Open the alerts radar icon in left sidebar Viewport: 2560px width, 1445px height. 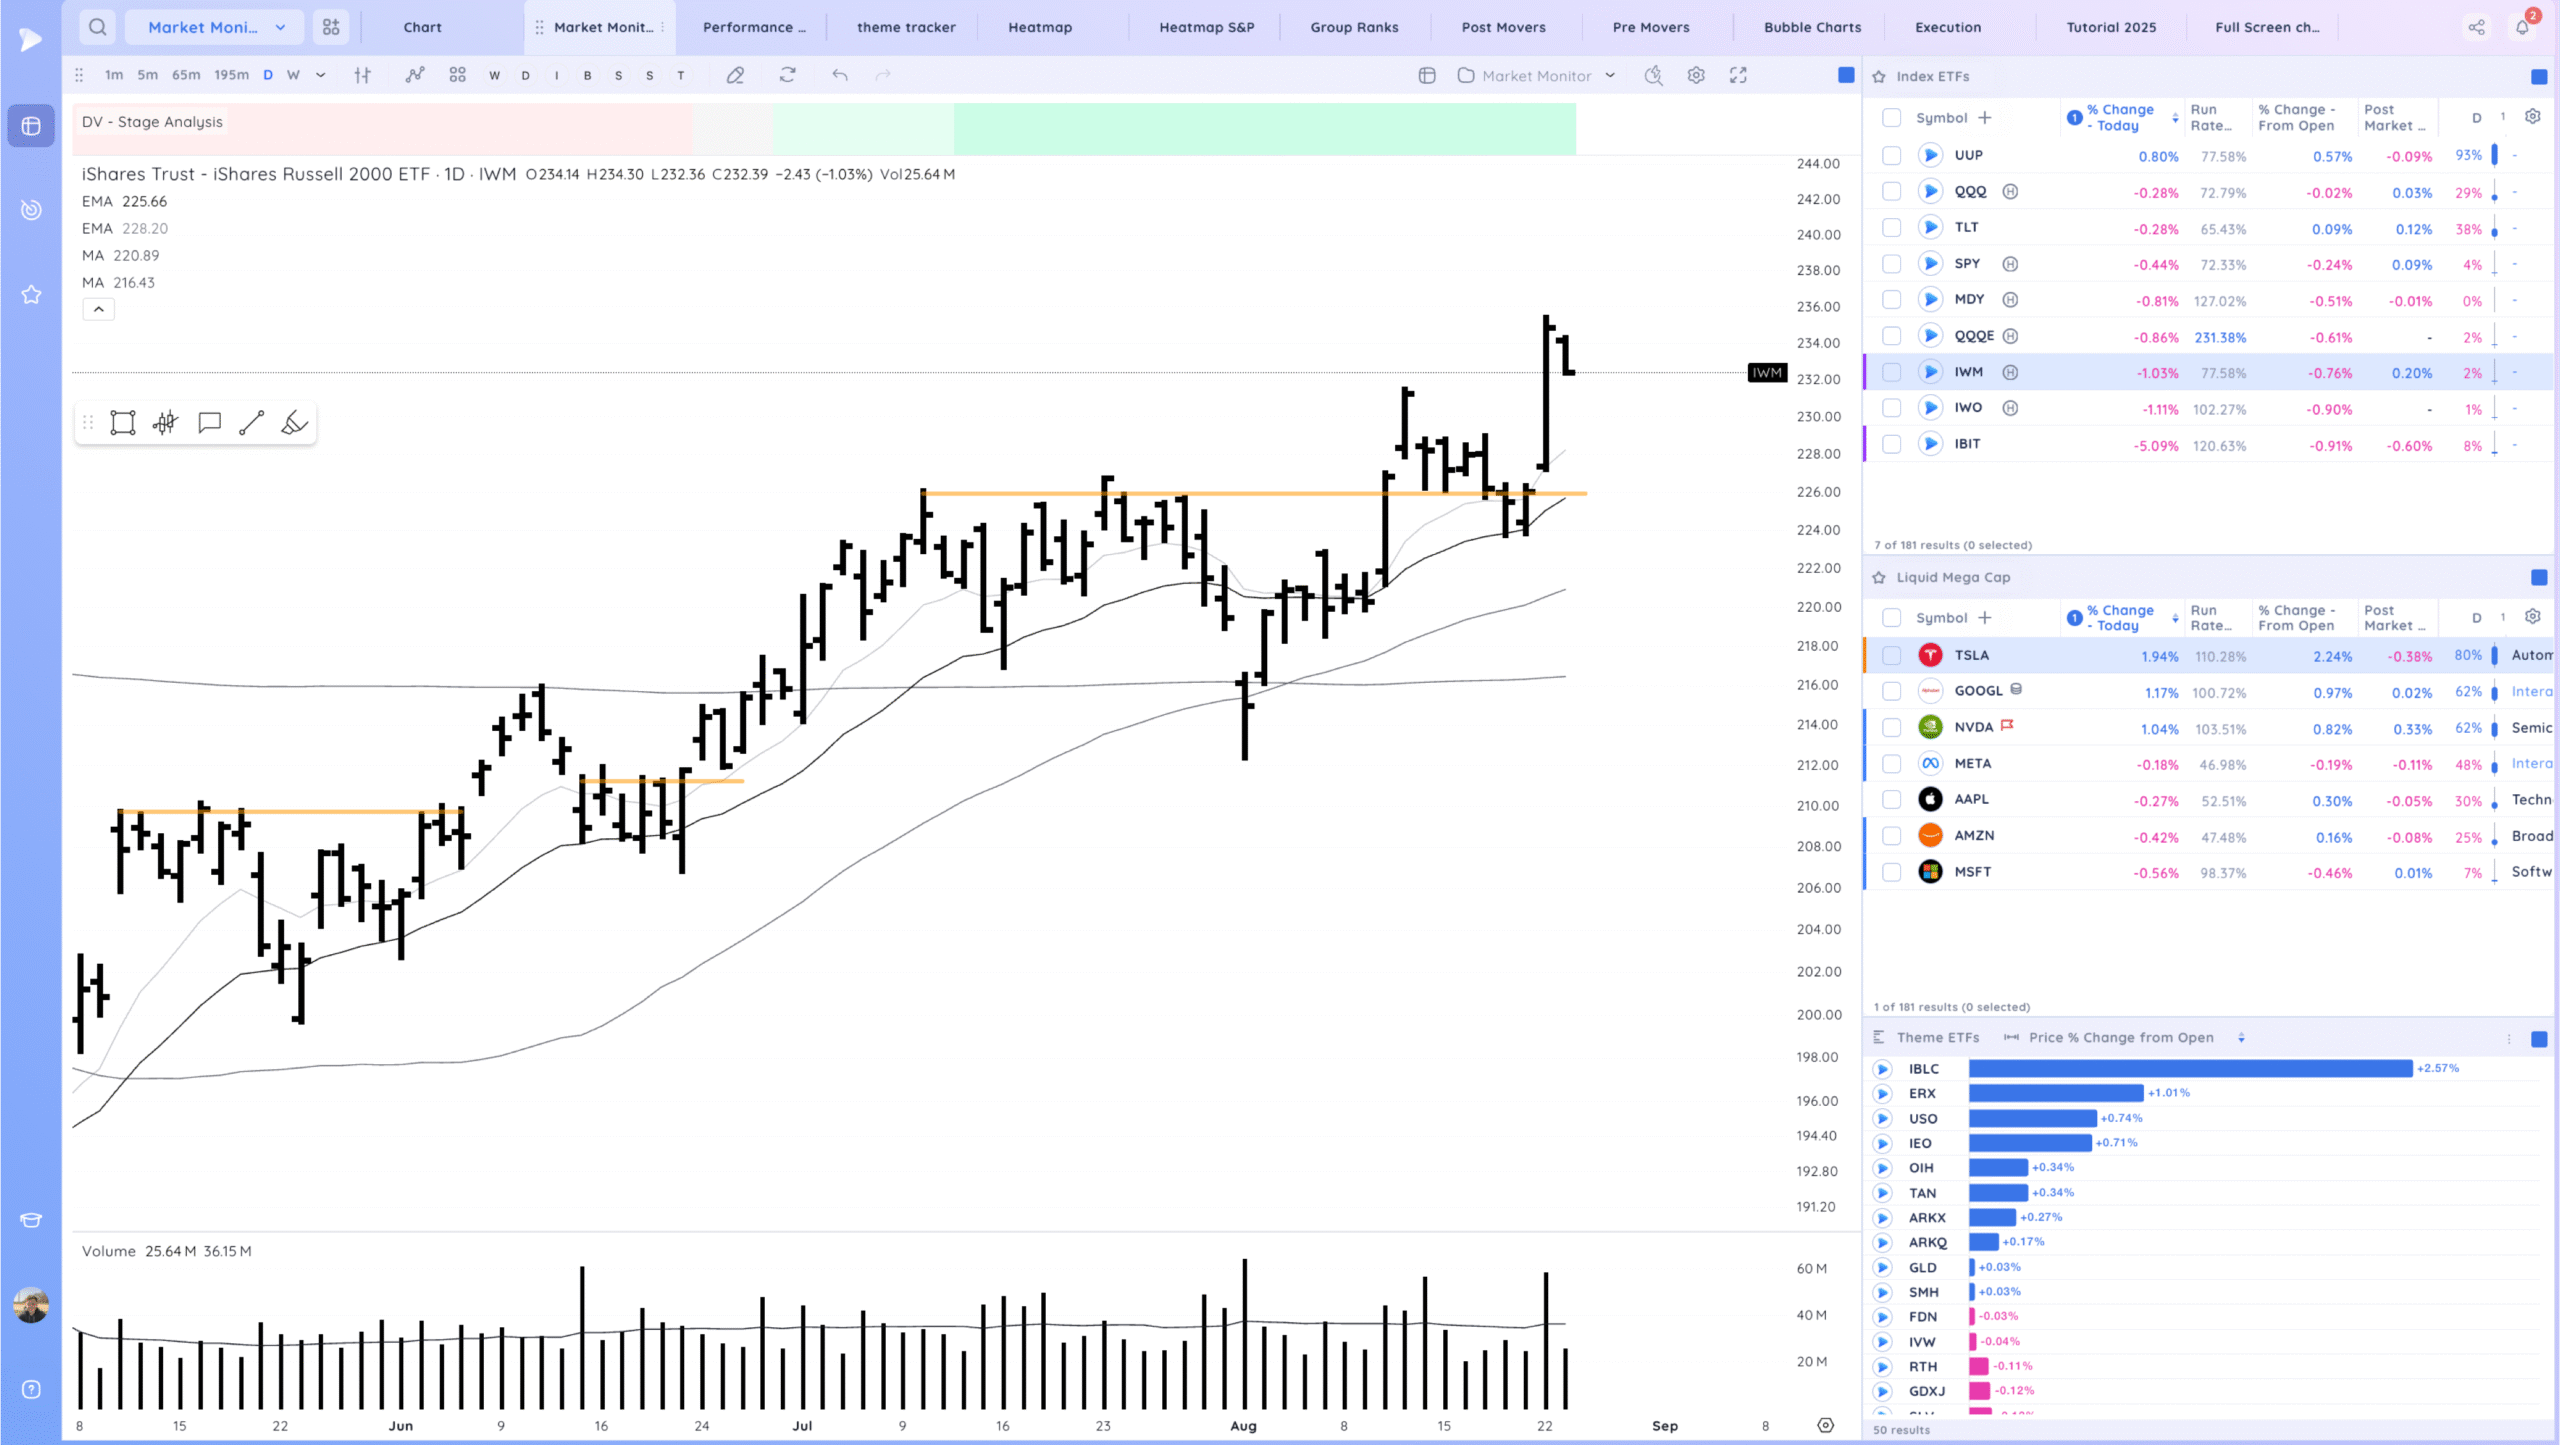(31, 210)
